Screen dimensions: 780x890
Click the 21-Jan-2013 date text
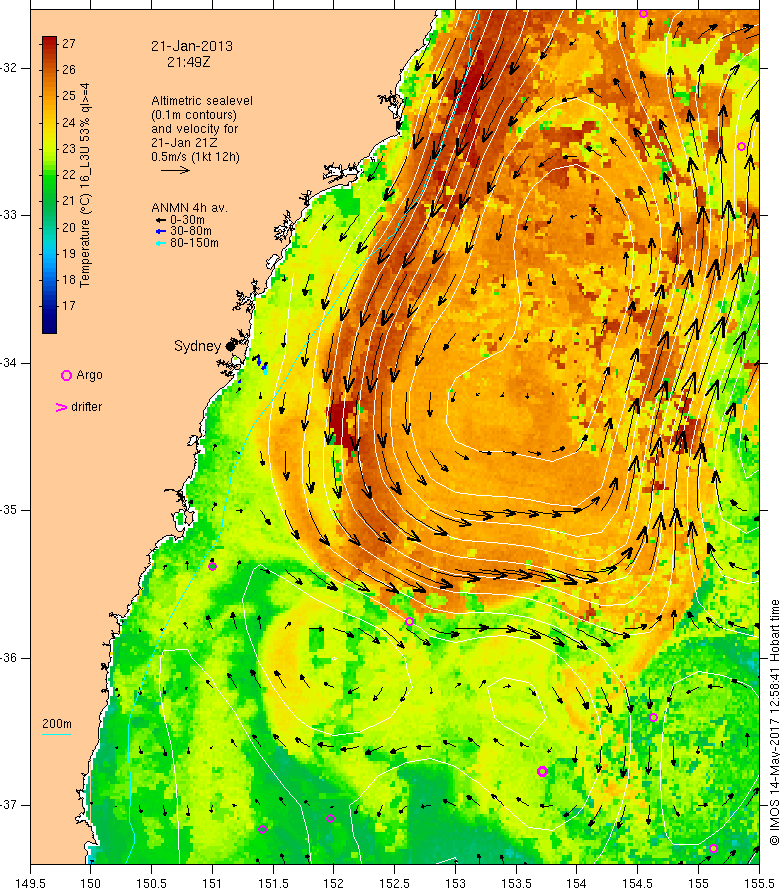pyautogui.click(x=192, y=47)
